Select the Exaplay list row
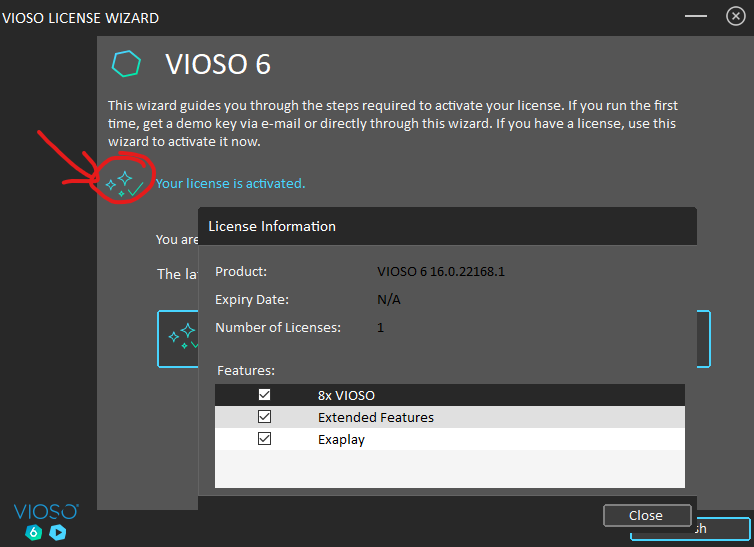The image size is (754, 547). [x=450, y=439]
